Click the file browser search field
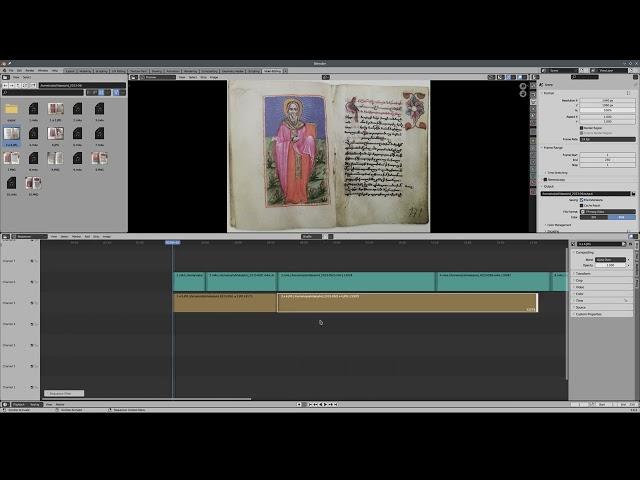Image resolution: width=640 pixels, height=480 pixels. (43, 93)
